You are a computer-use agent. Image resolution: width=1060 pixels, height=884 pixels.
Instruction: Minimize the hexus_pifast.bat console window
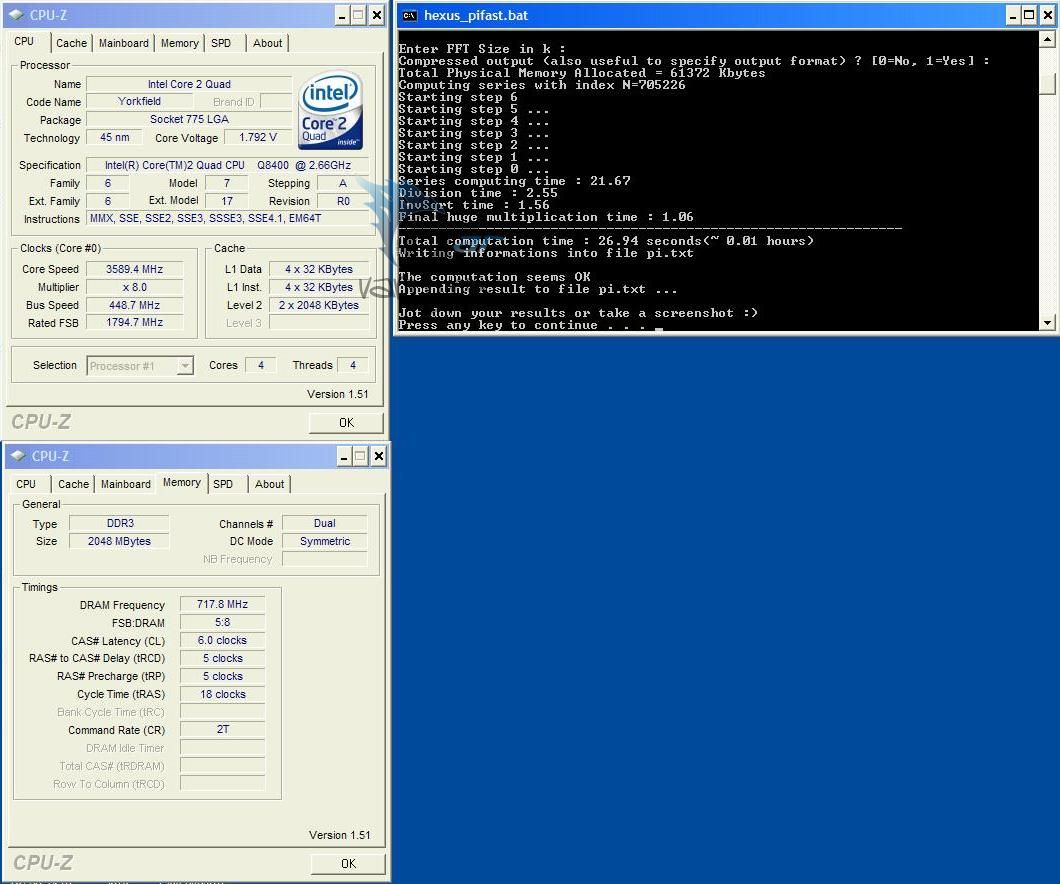point(1013,16)
